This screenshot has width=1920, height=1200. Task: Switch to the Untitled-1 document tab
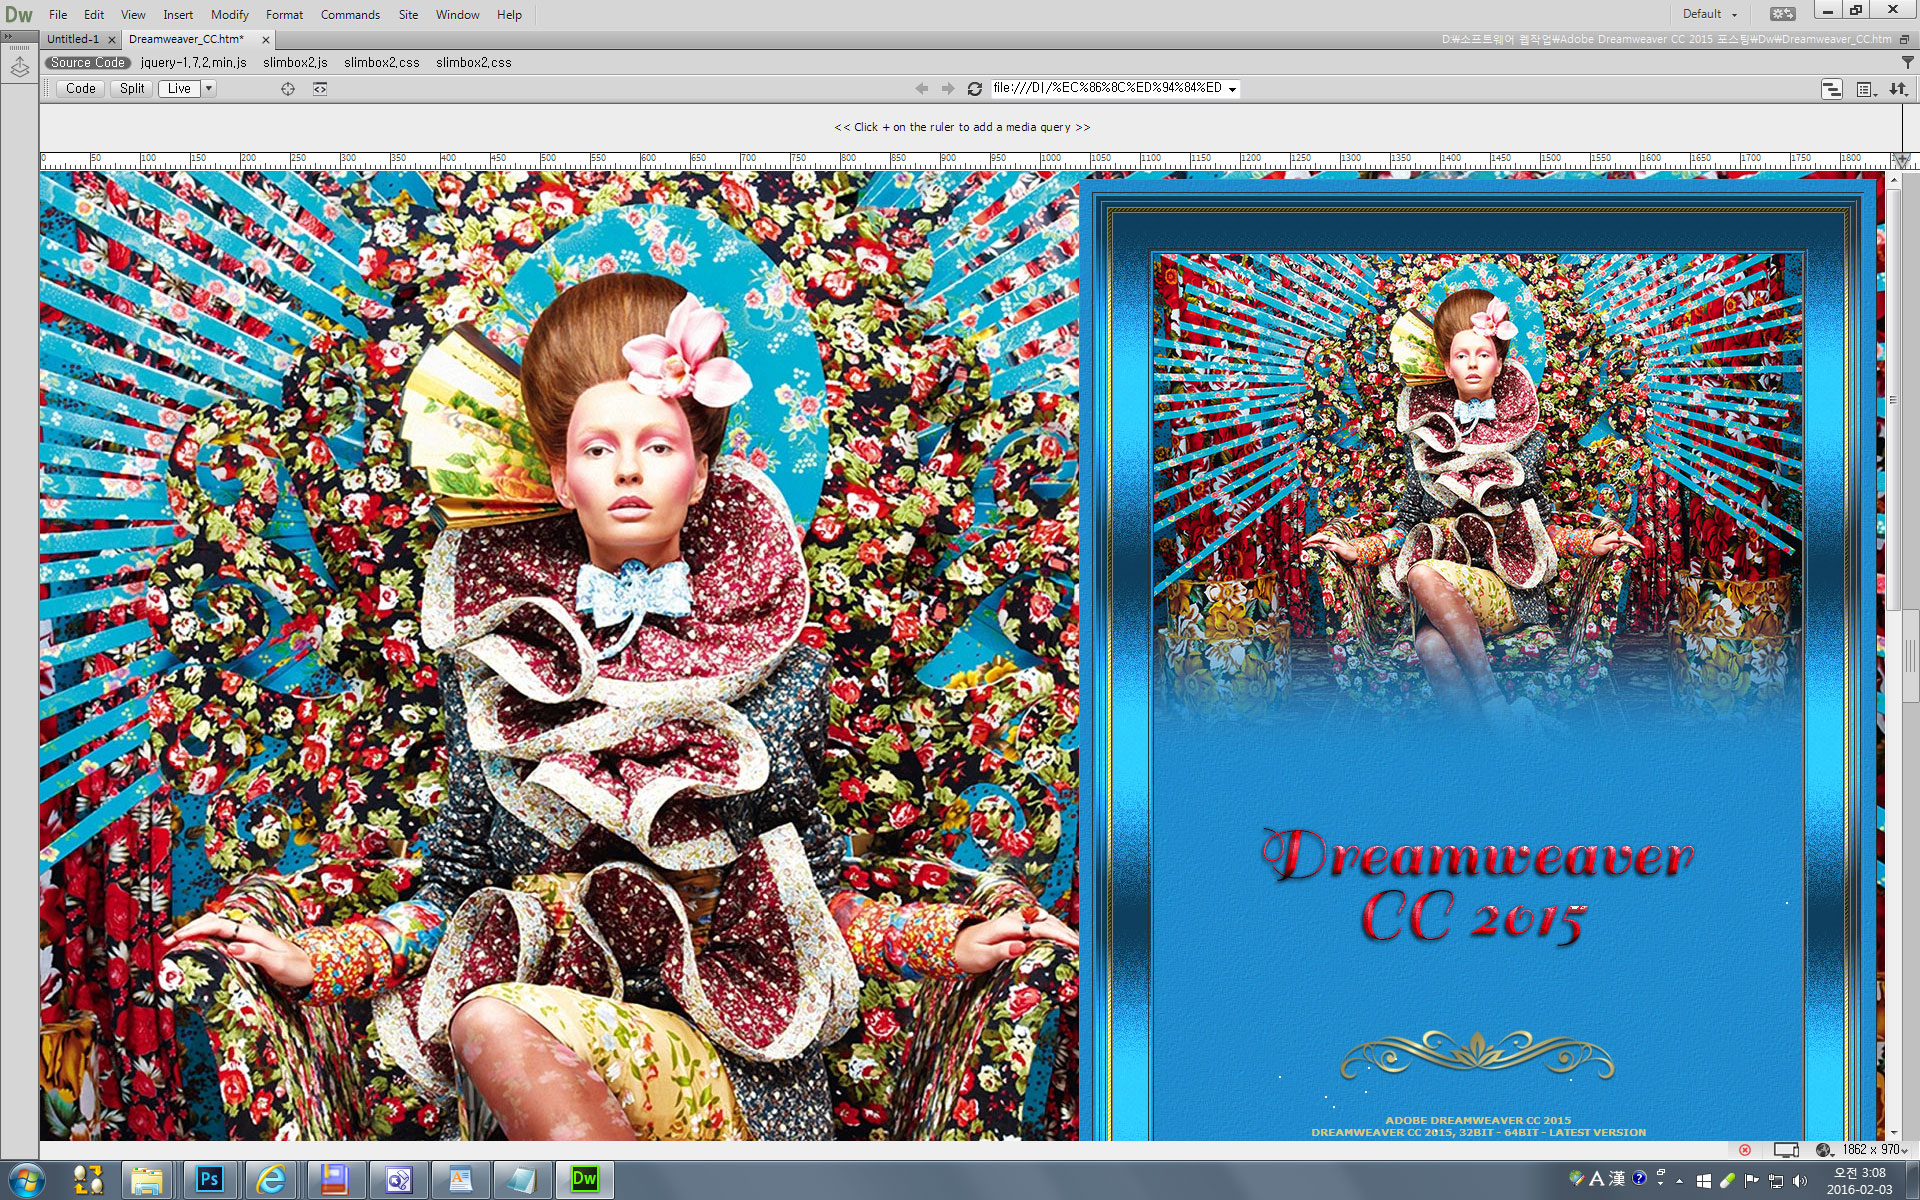pyautogui.click(x=73, y=39)
